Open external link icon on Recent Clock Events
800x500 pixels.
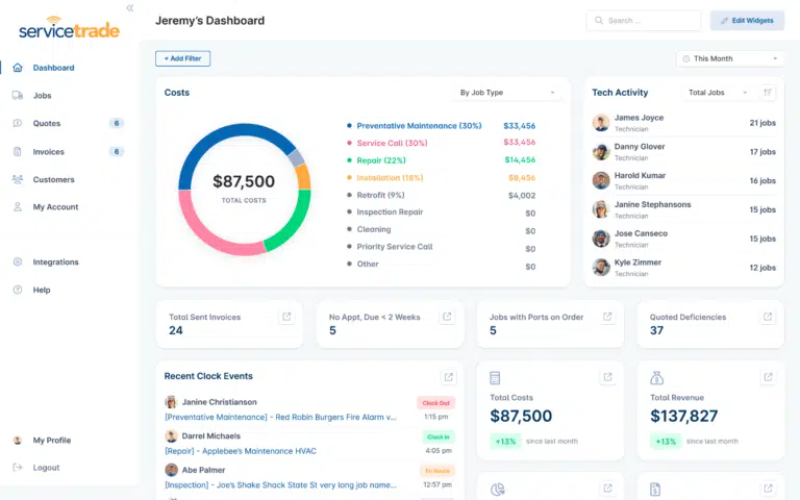tap(448, 377)
